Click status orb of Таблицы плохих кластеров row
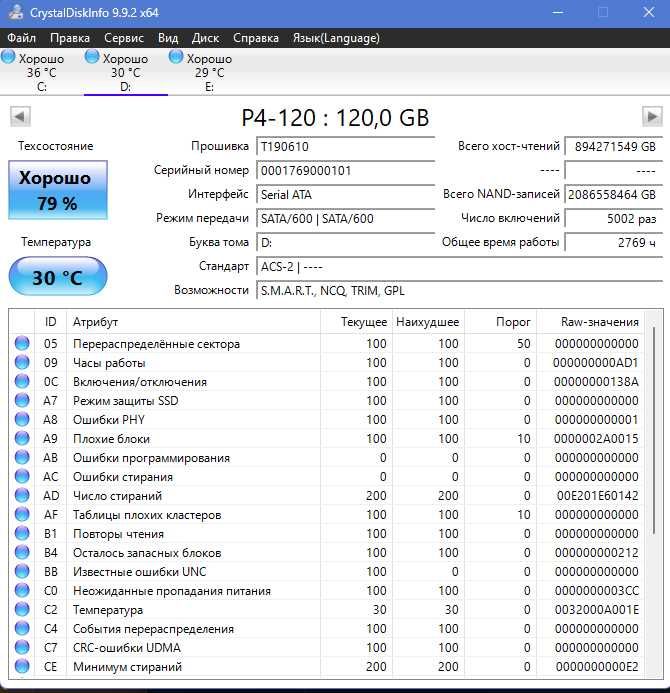This screenshot has height=693, width=670. [x=22, y=514]
